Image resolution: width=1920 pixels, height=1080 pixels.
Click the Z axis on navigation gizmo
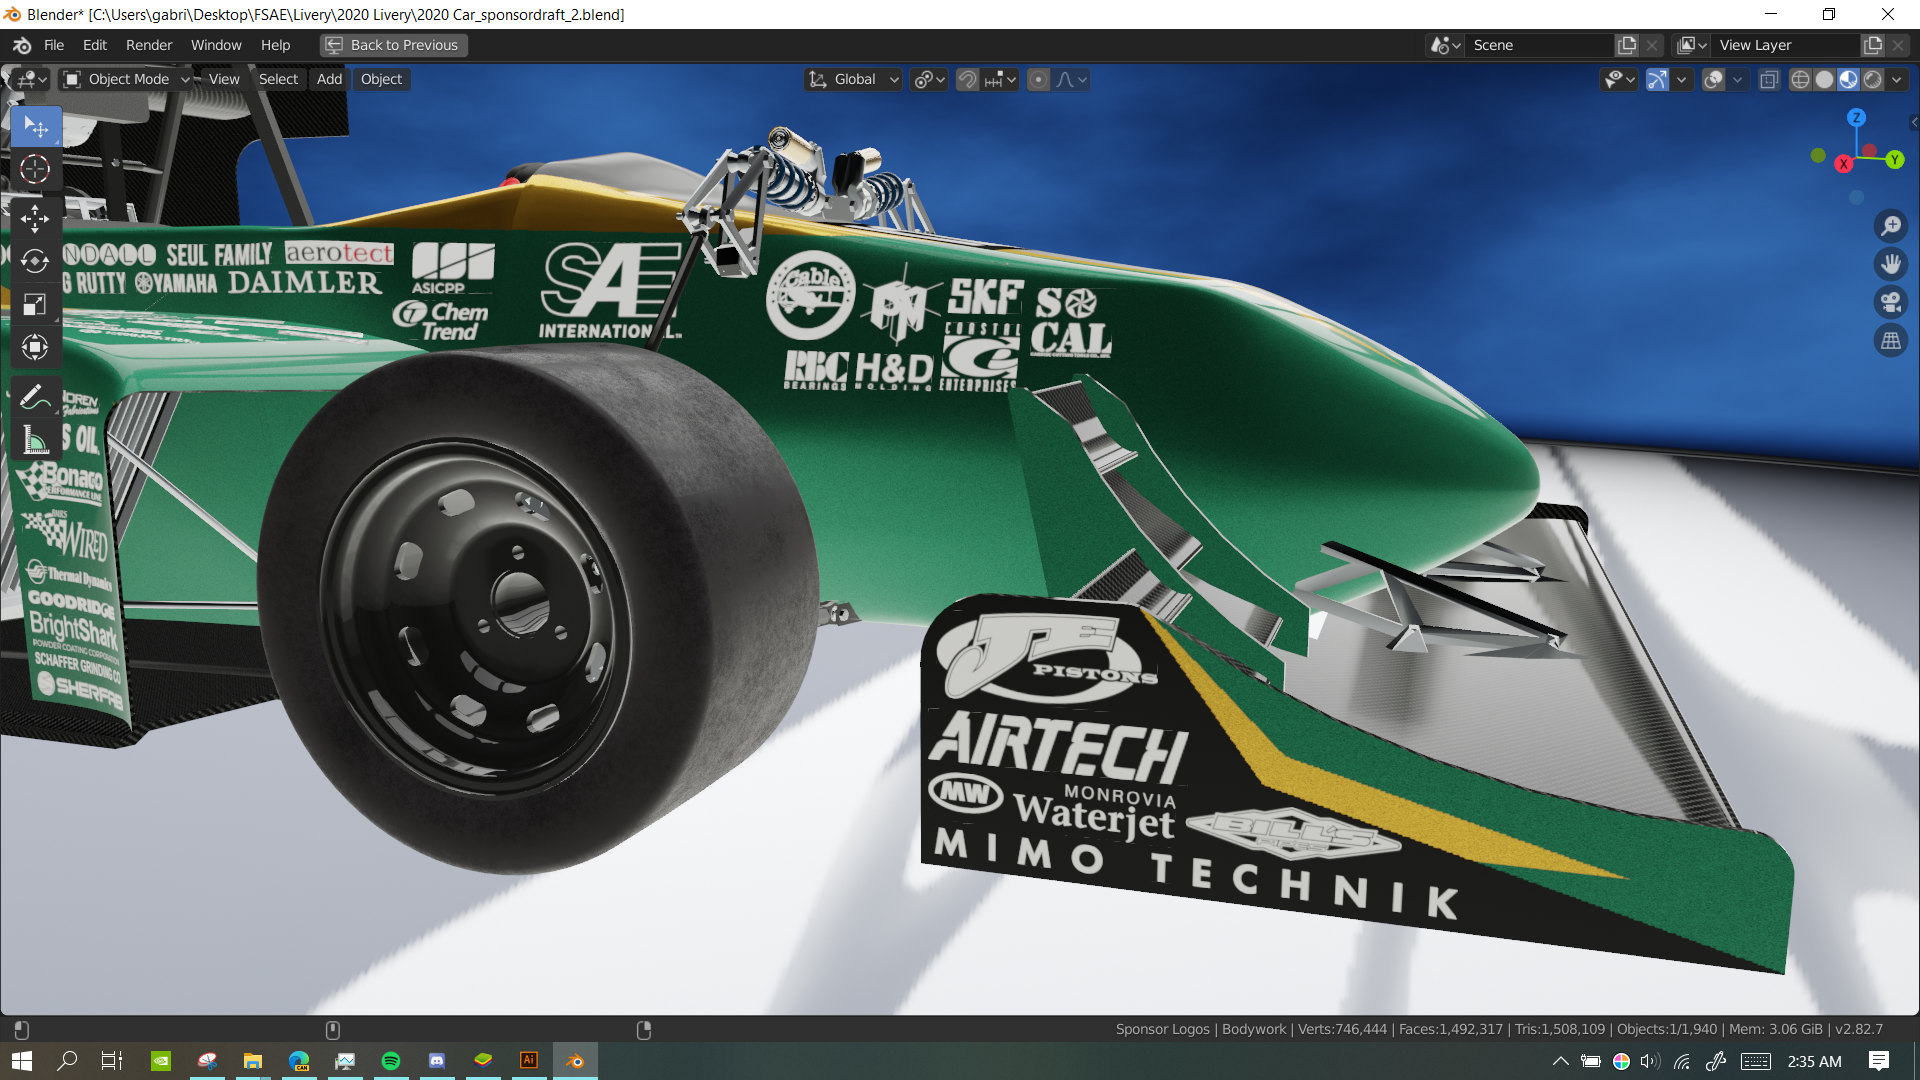[x=1857, y=117]
